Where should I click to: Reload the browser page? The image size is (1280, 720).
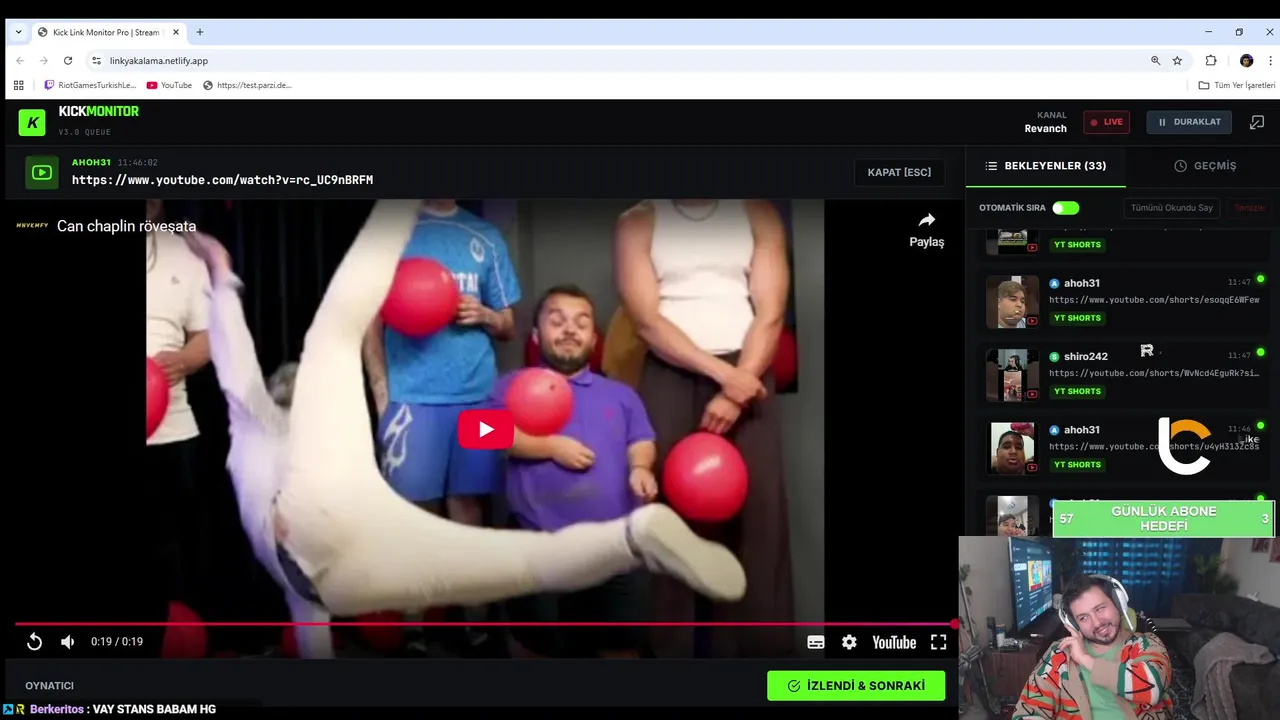pyautogui.click(x=68, y=61)
